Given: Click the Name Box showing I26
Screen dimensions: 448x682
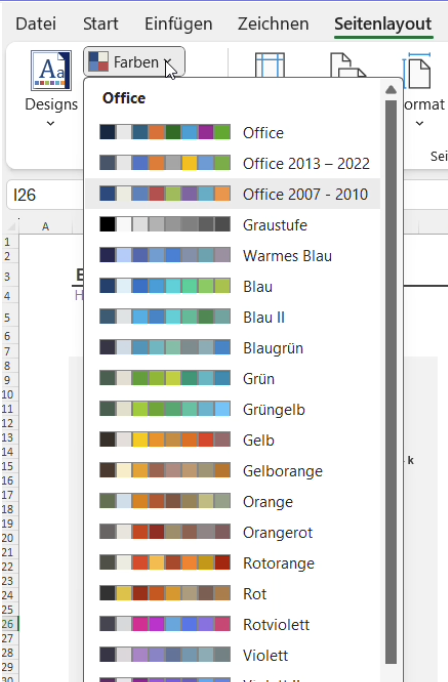Looking at the screenshot, I should (x=45, y=195).
